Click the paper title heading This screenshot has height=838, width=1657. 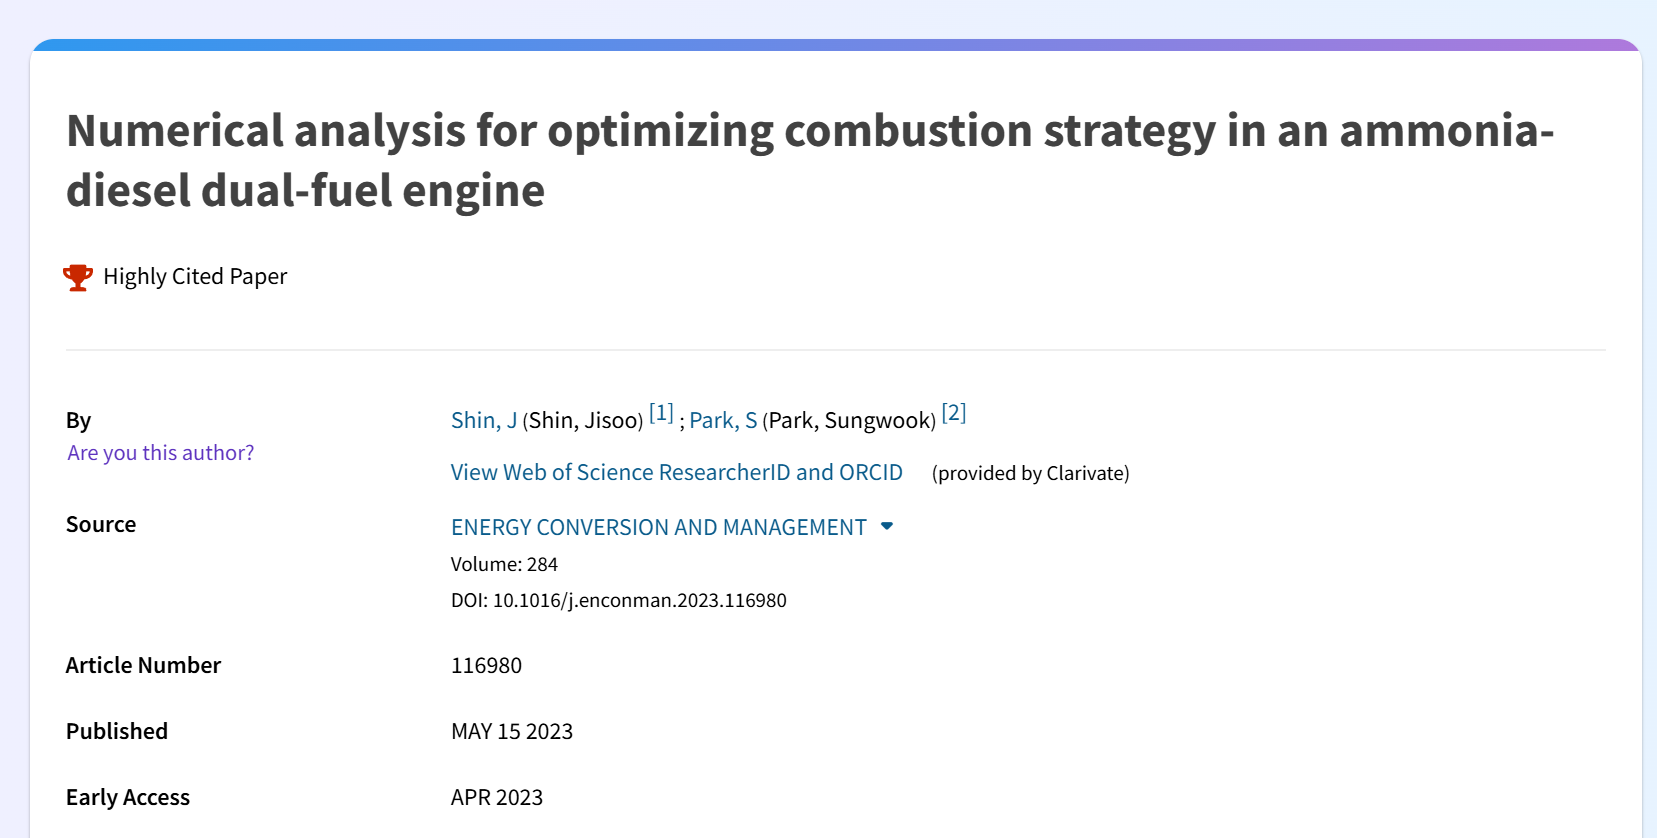point(810,160)
